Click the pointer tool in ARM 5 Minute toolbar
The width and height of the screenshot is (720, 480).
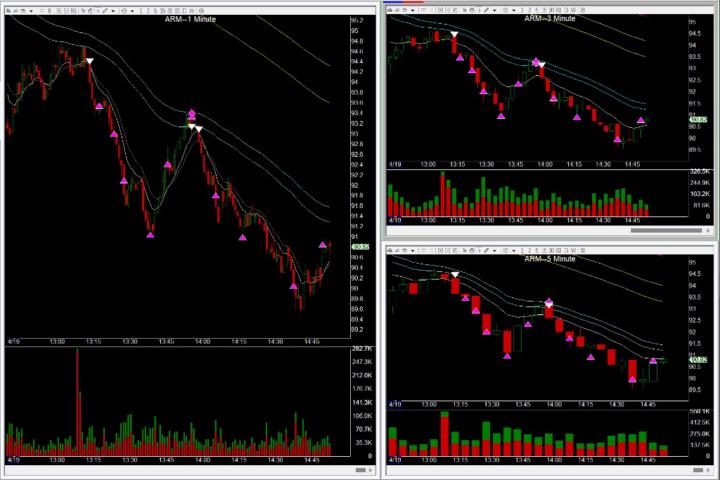(465, 250)
